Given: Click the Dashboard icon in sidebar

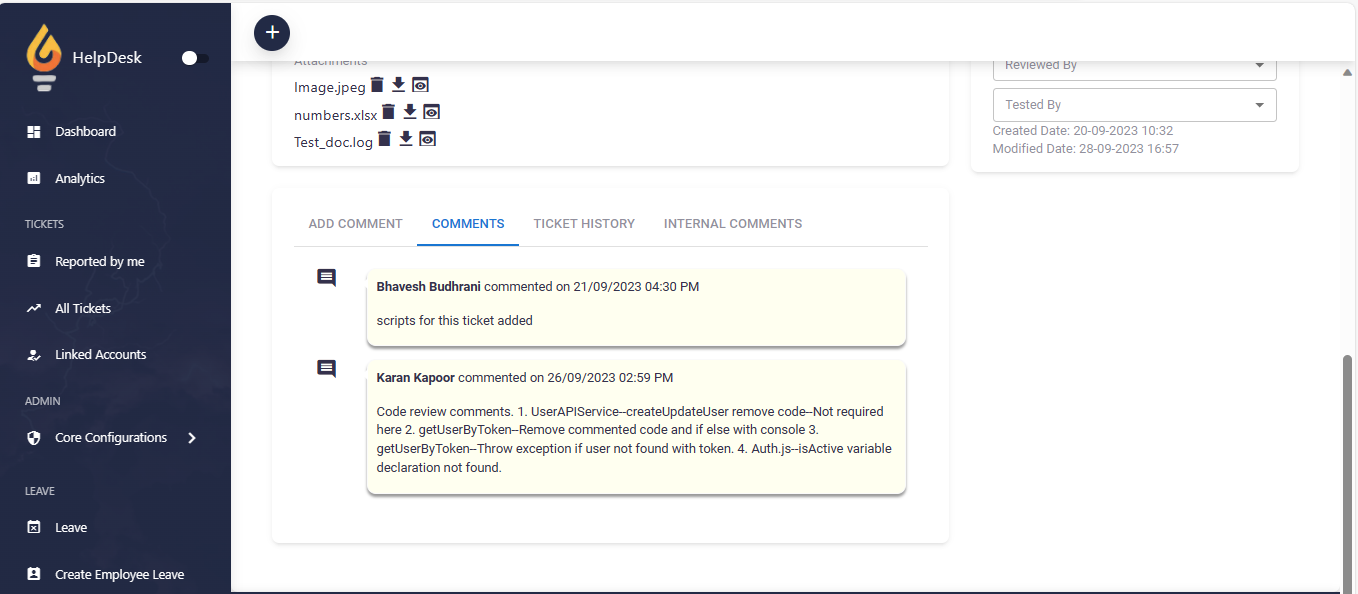Looking at the screenshot, I should (34, 132).
